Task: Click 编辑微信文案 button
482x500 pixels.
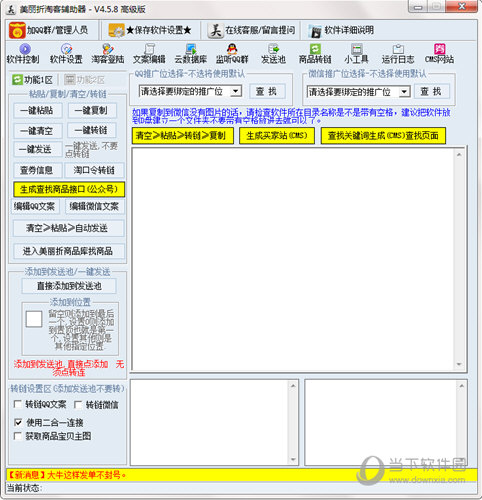Action: pyautogui.click(x=94, y=207)
